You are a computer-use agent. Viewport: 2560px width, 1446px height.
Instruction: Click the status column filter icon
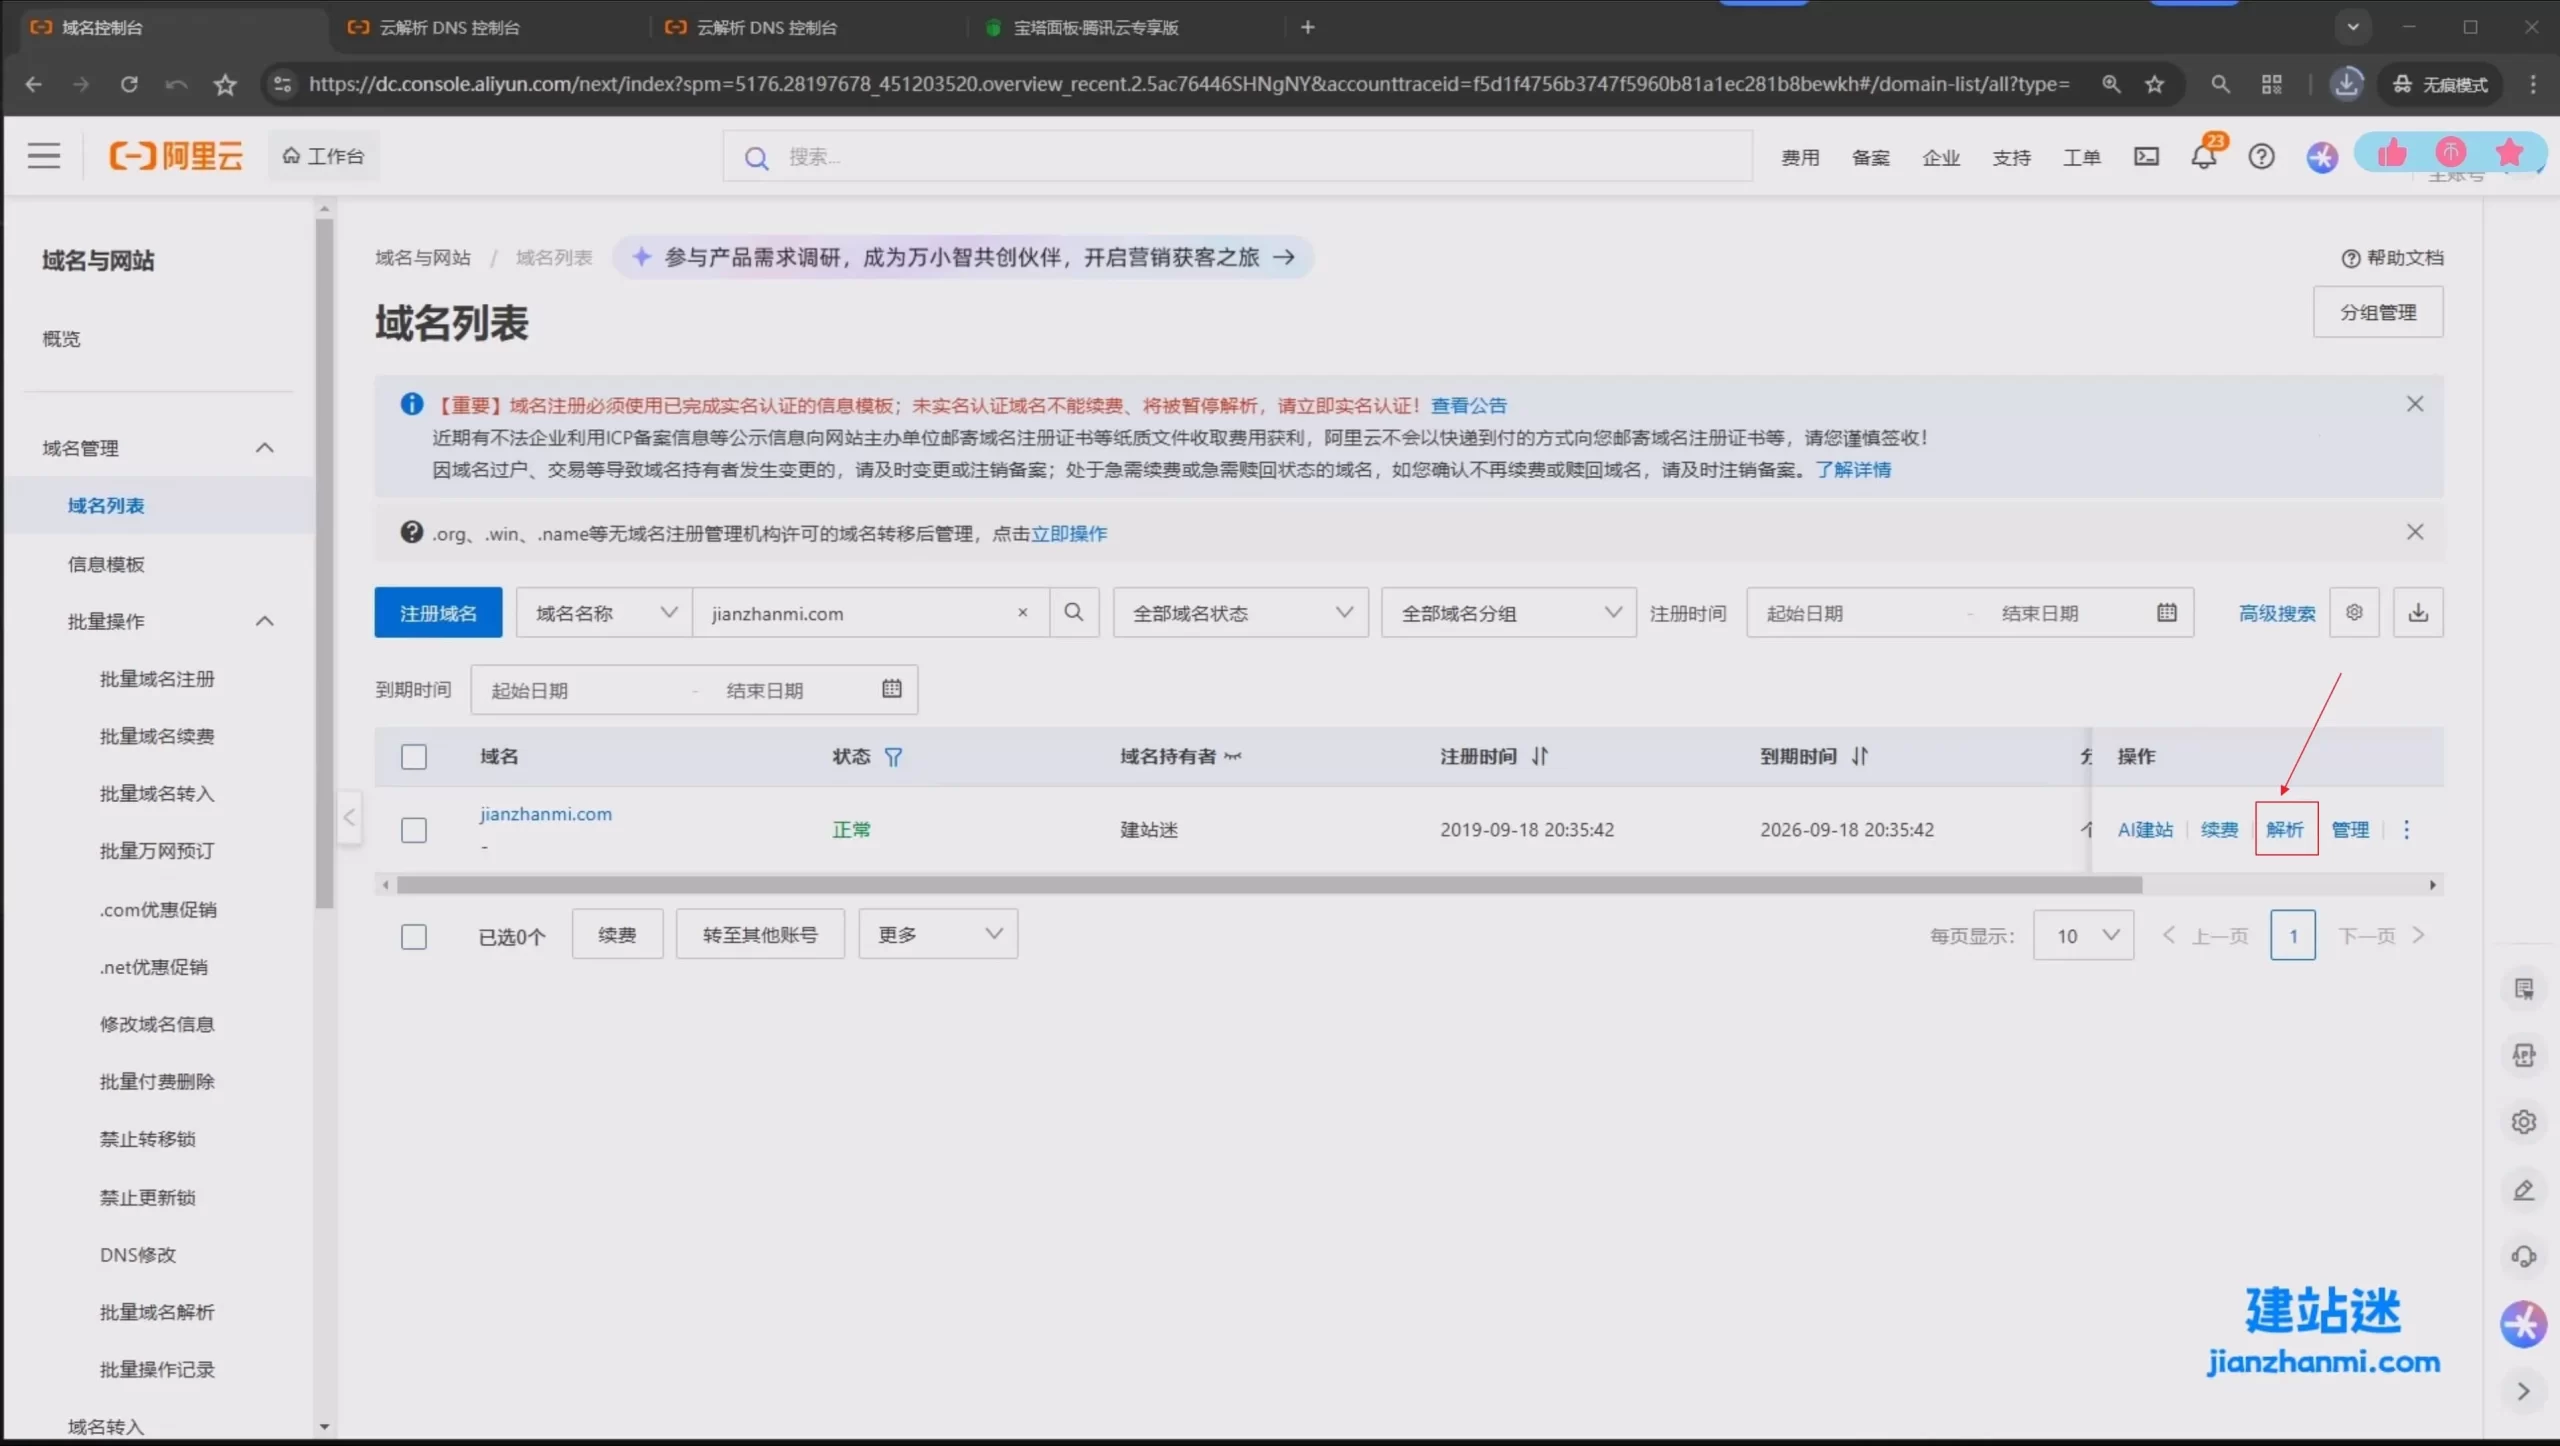point(893,757)
